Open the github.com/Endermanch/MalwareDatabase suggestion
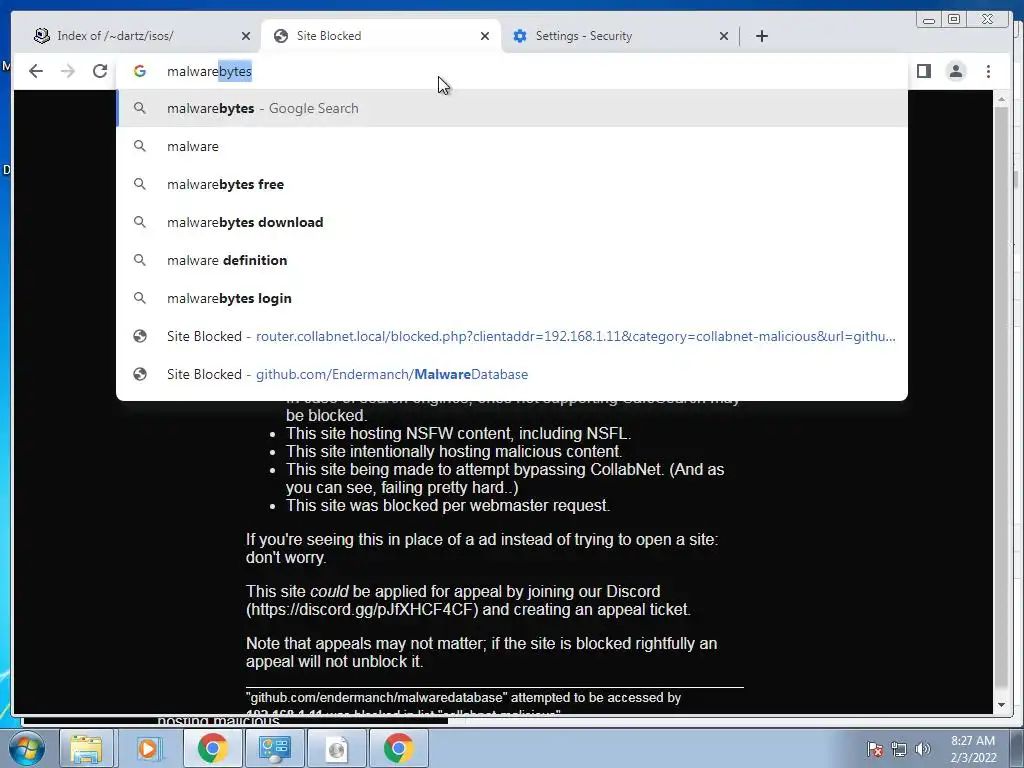1024x768 pixels. pos(511,374)
